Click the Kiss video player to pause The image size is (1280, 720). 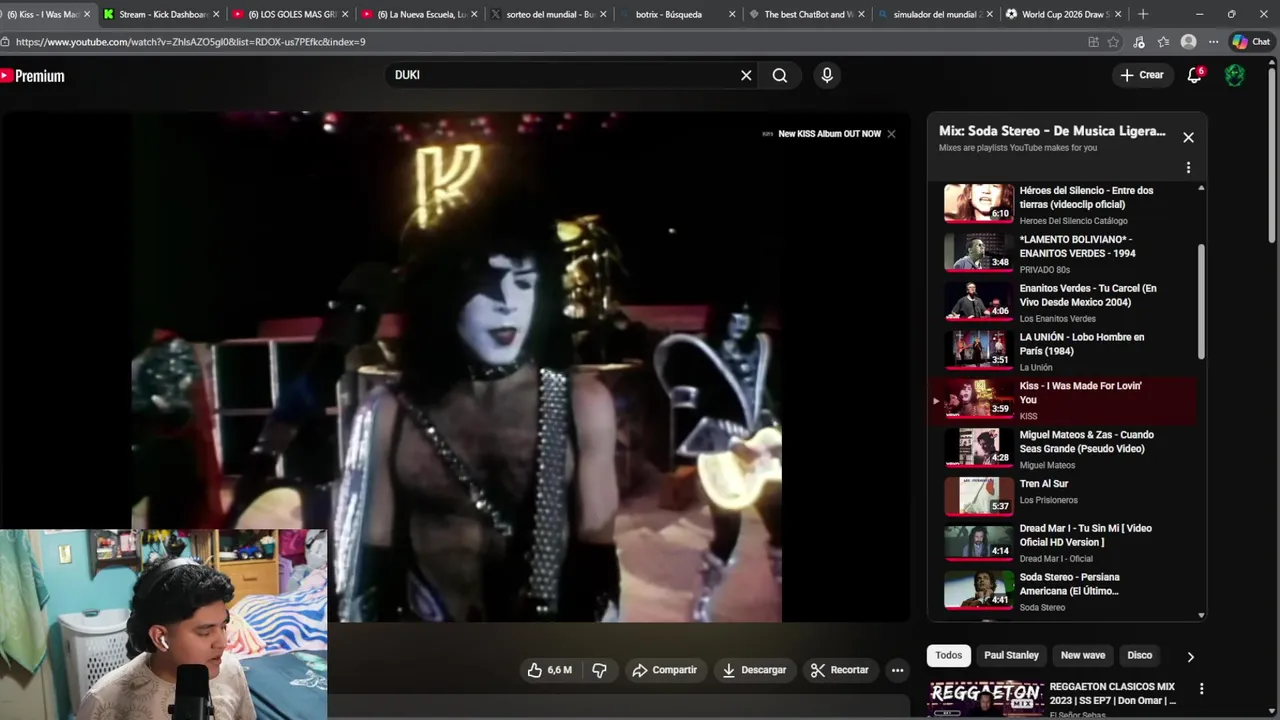pyautogui.click(x=455, y=366)
